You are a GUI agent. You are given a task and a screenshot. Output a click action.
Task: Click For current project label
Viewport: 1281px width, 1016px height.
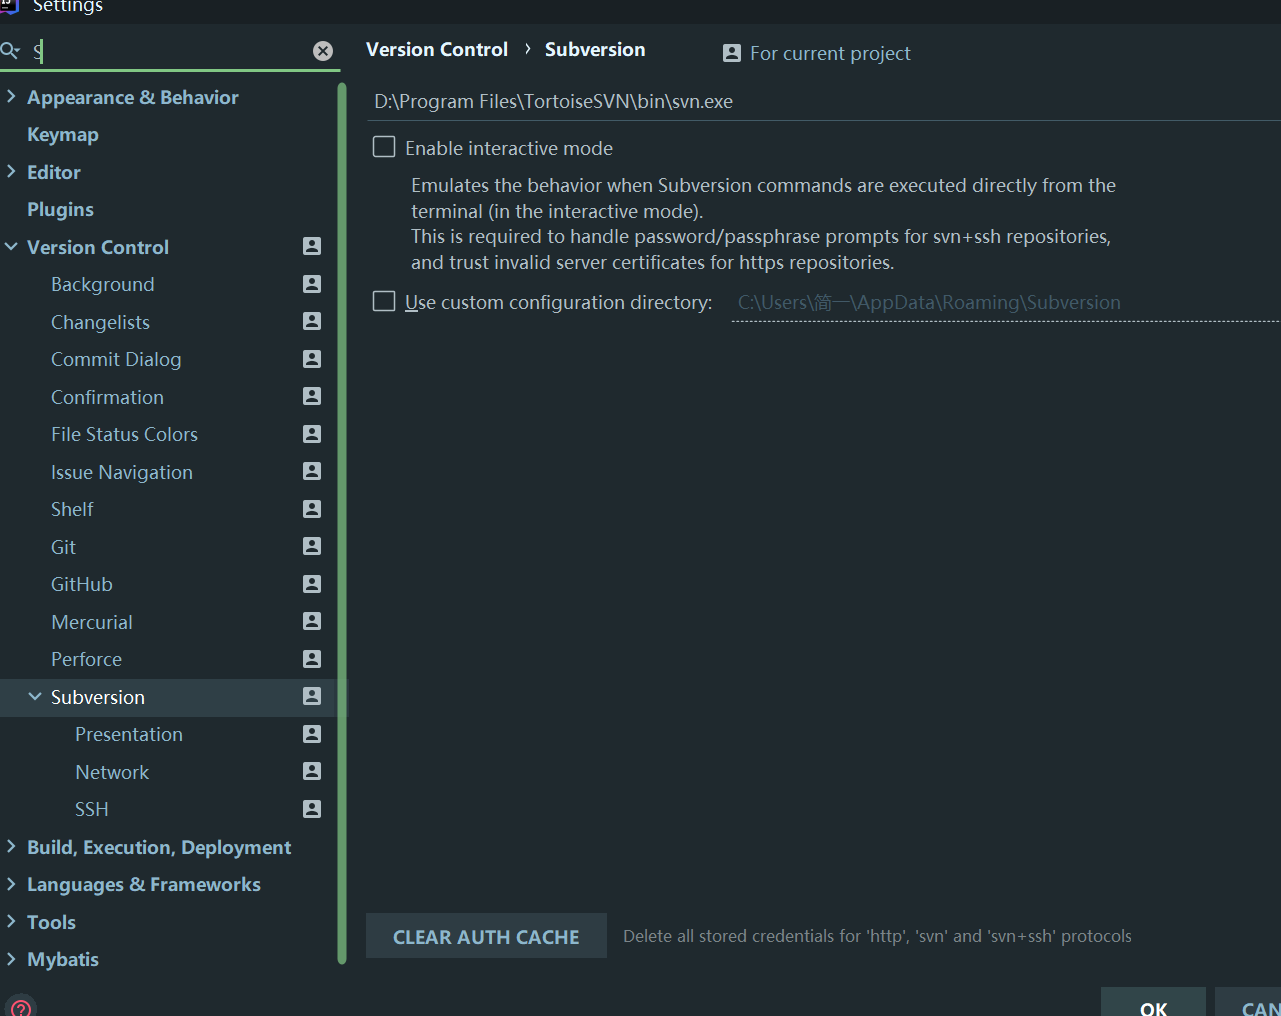pyautogui.click(x=830, y=53)
